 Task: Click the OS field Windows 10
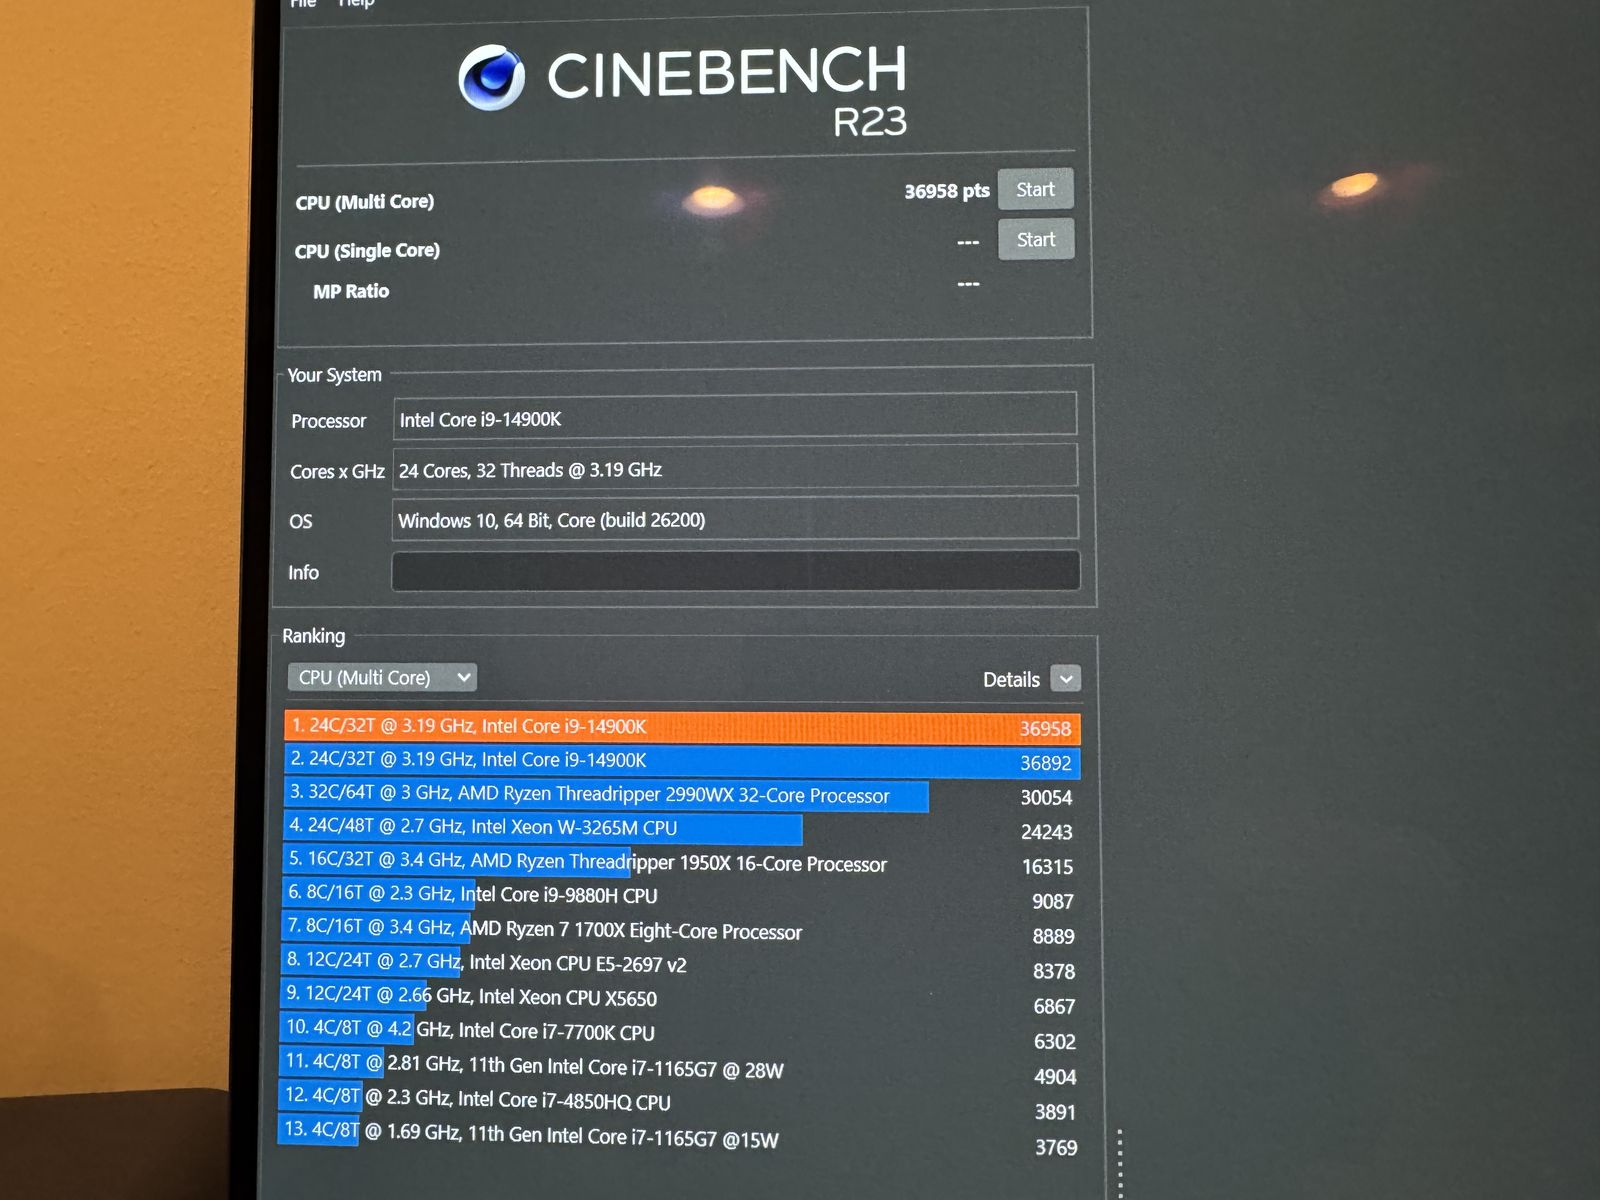tap(735, 519)
